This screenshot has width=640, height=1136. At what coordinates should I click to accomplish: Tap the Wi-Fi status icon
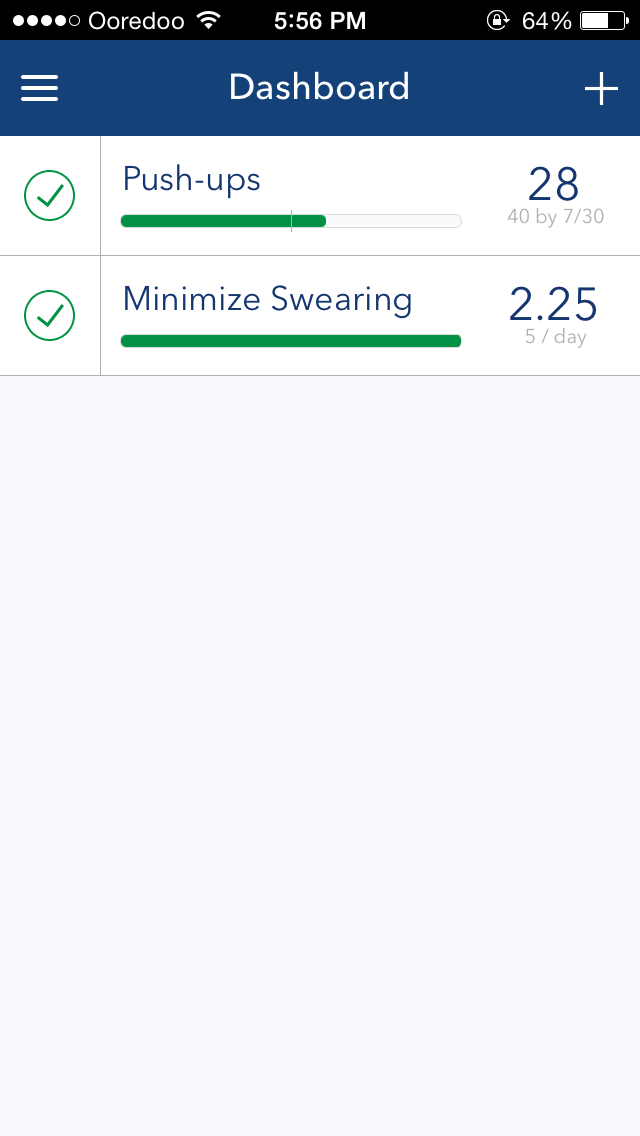(208, 20)
